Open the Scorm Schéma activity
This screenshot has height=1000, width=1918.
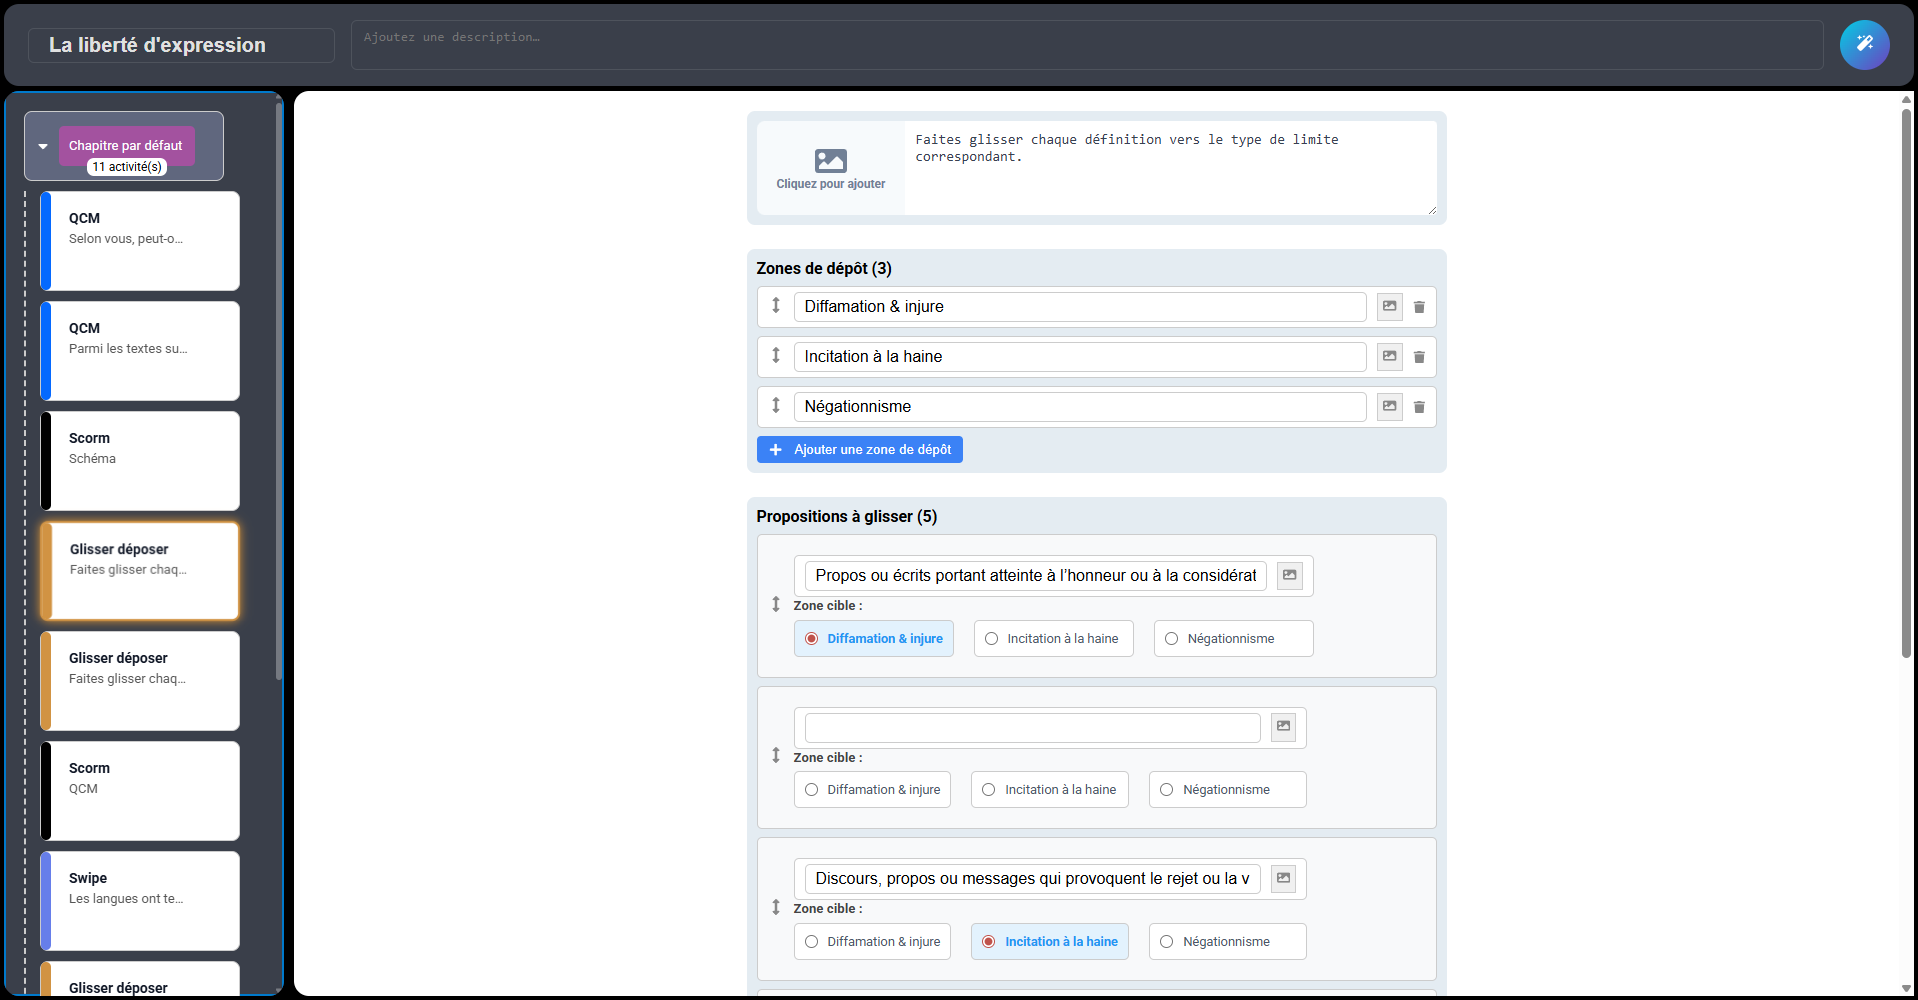click(140, 460)
